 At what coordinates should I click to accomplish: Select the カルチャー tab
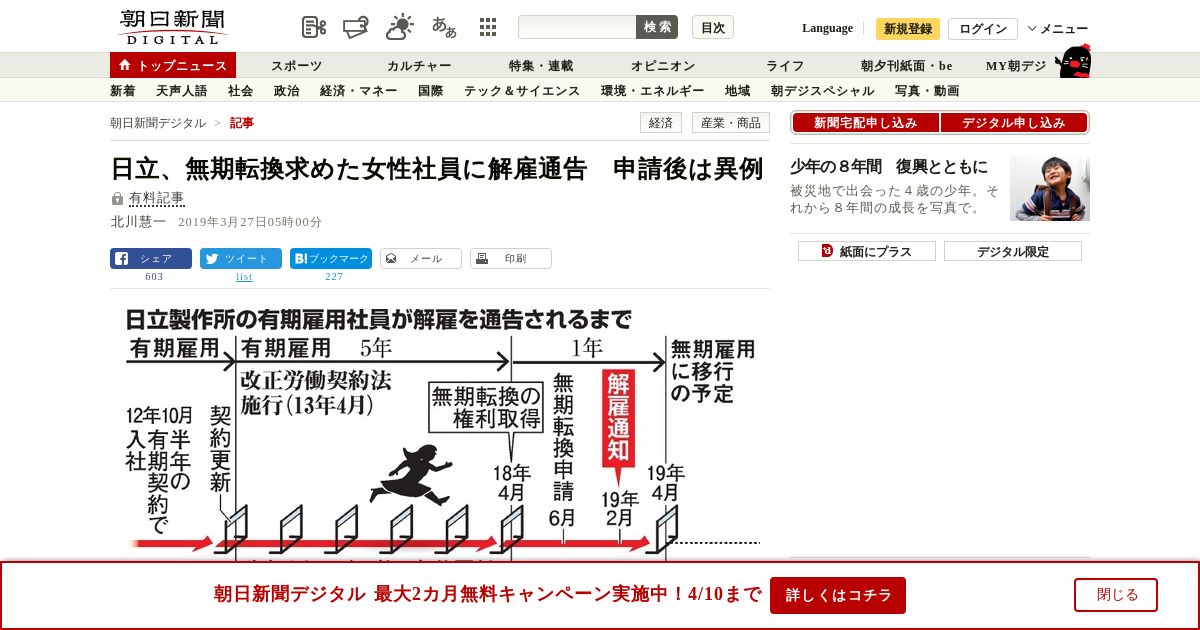pos(419,66)
